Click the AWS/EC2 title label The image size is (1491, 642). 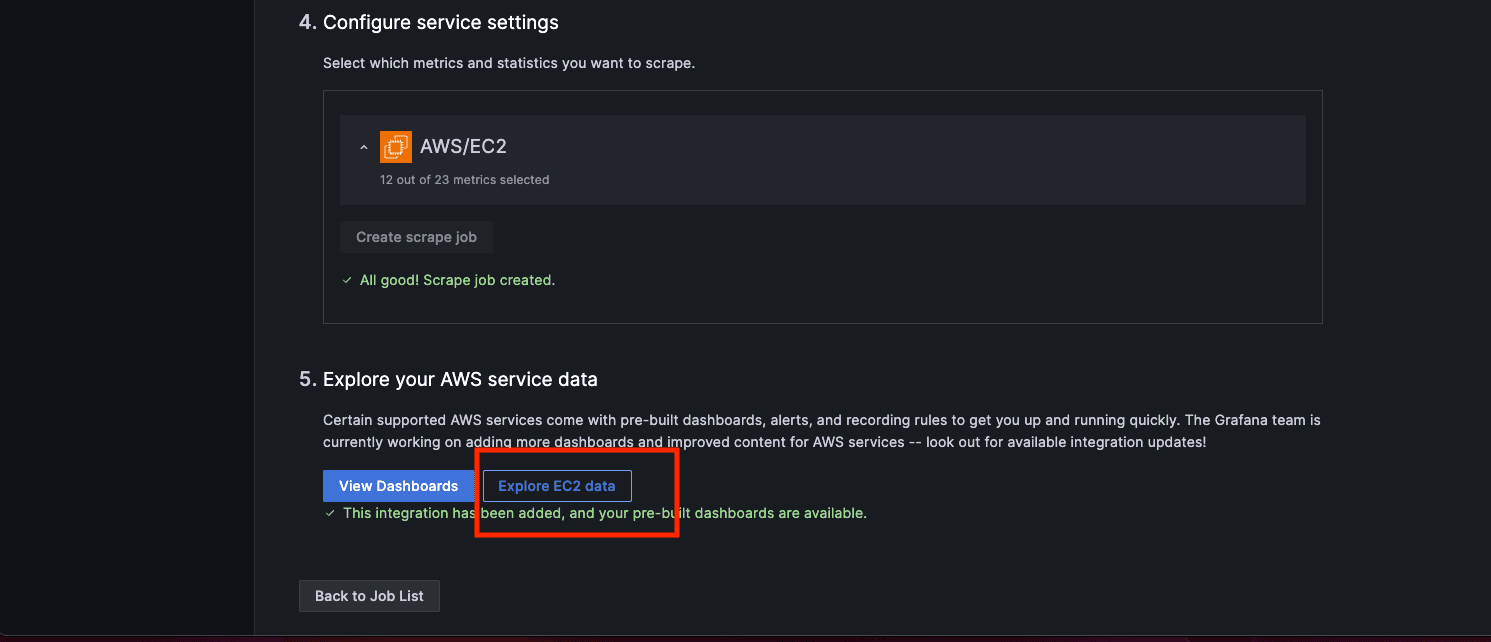pos(464,146)
